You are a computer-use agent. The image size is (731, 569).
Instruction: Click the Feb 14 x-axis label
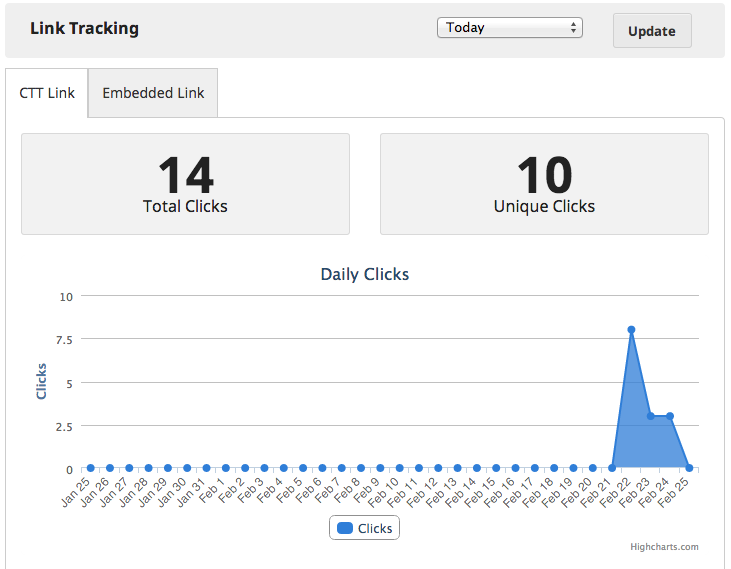coord(460,492)
